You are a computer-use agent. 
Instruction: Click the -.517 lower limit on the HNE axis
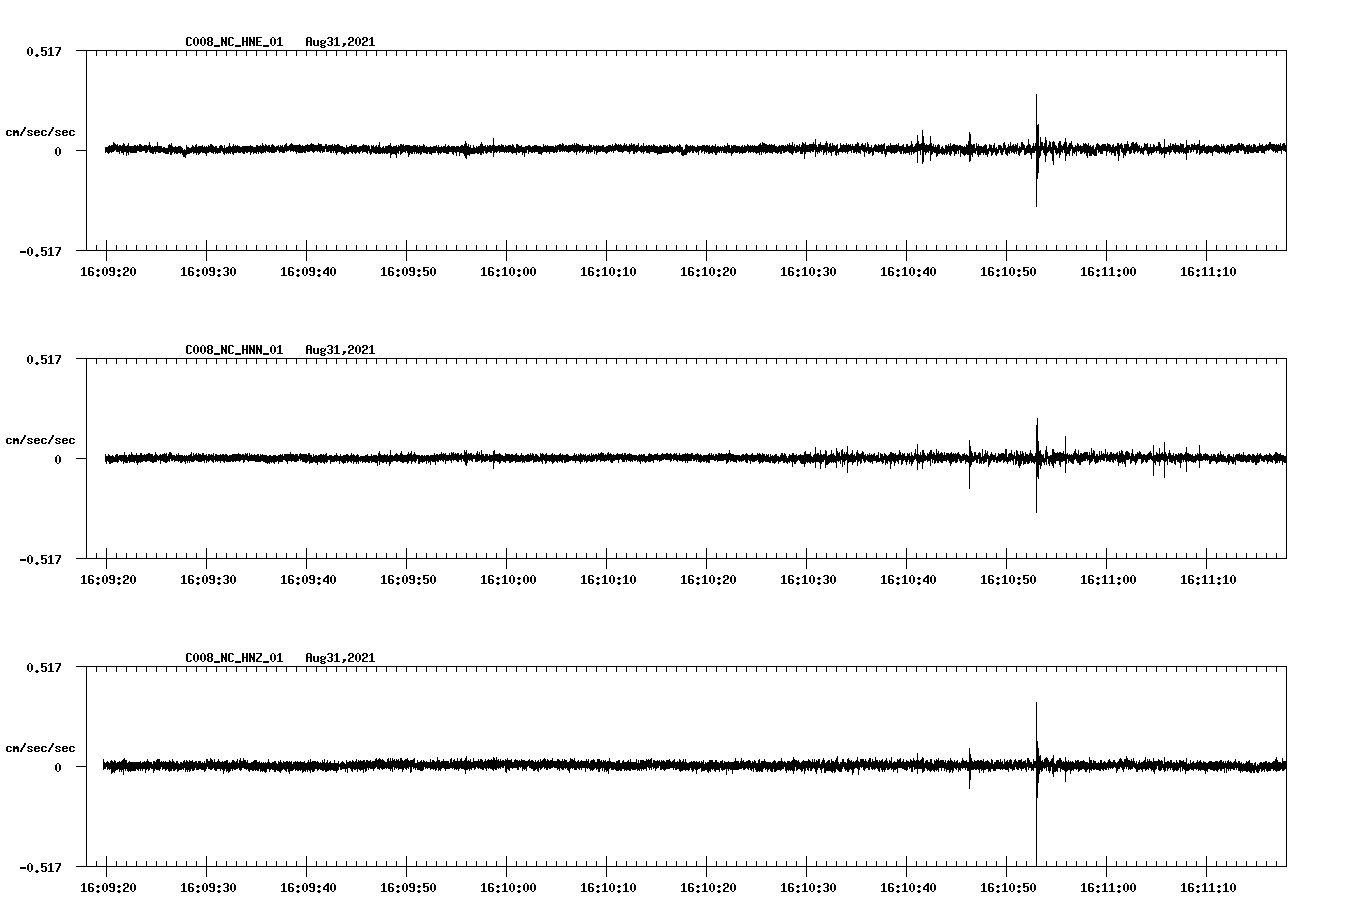coord(41,251)
